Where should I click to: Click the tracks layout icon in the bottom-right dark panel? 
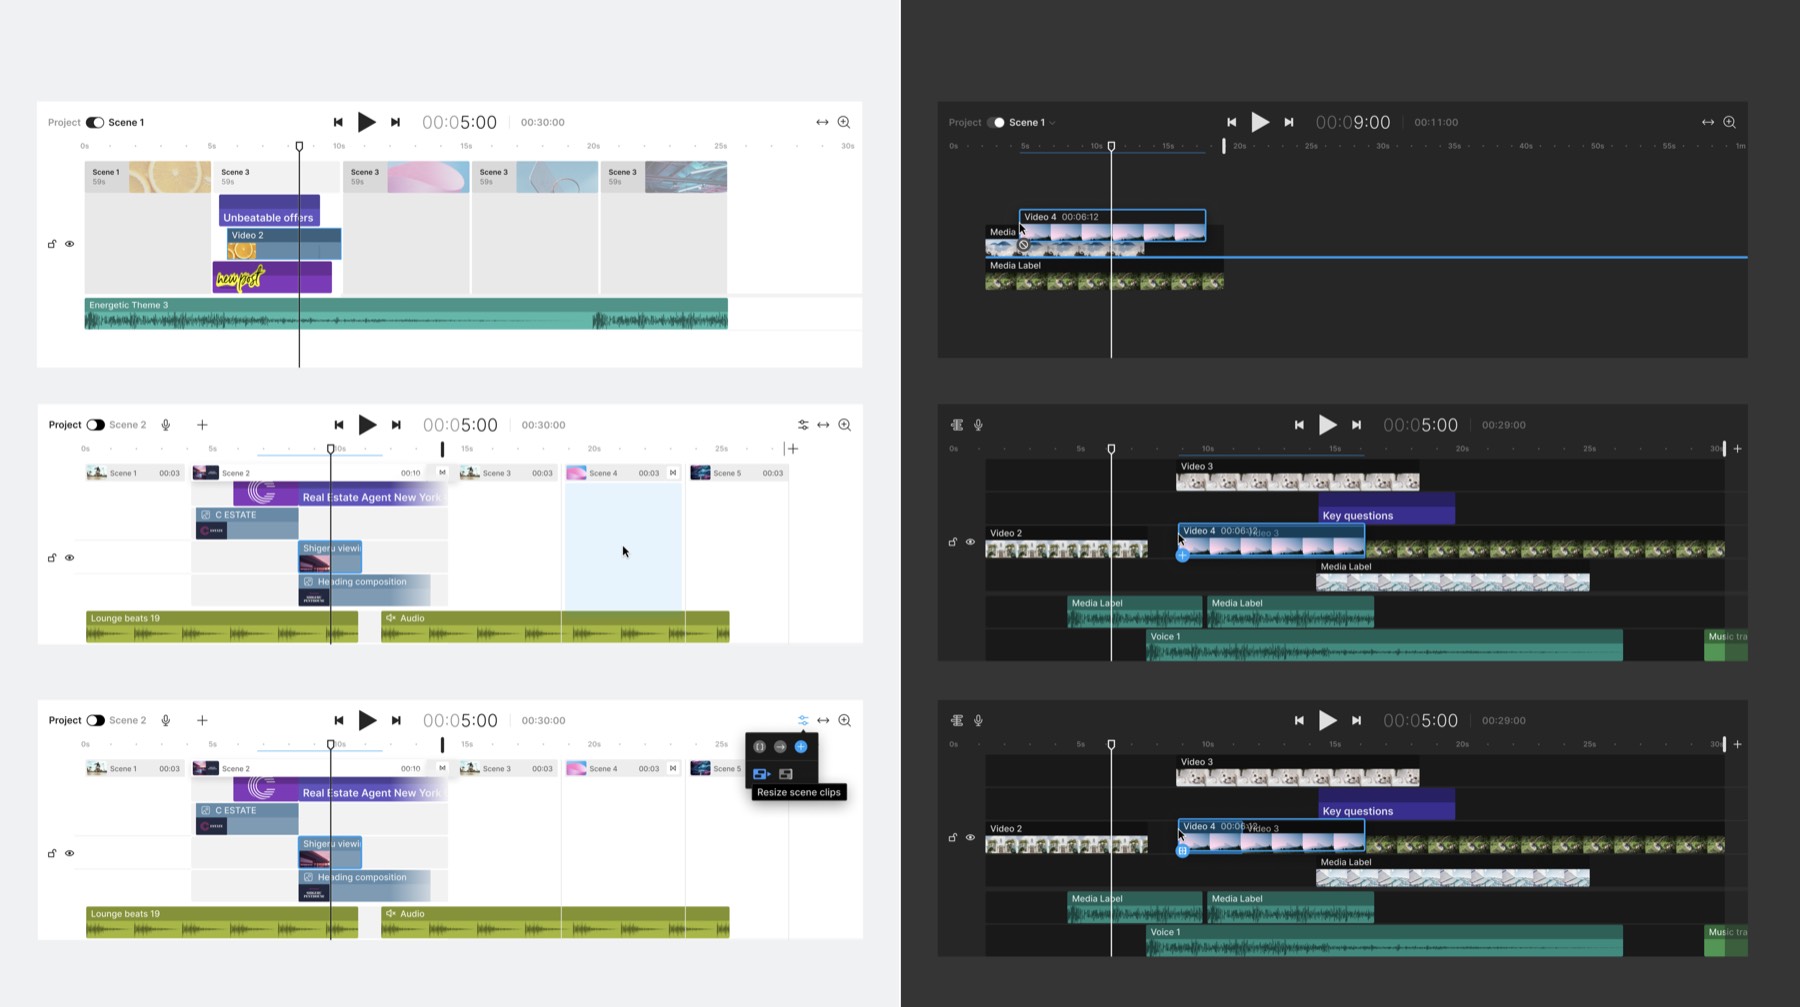click(957, 720)
